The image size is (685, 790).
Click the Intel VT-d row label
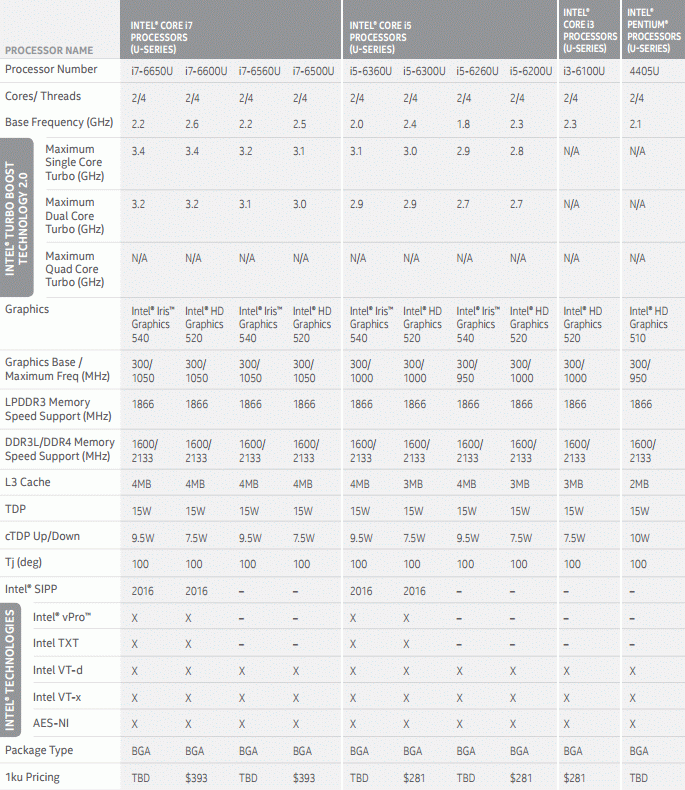[x=57, y=670]
